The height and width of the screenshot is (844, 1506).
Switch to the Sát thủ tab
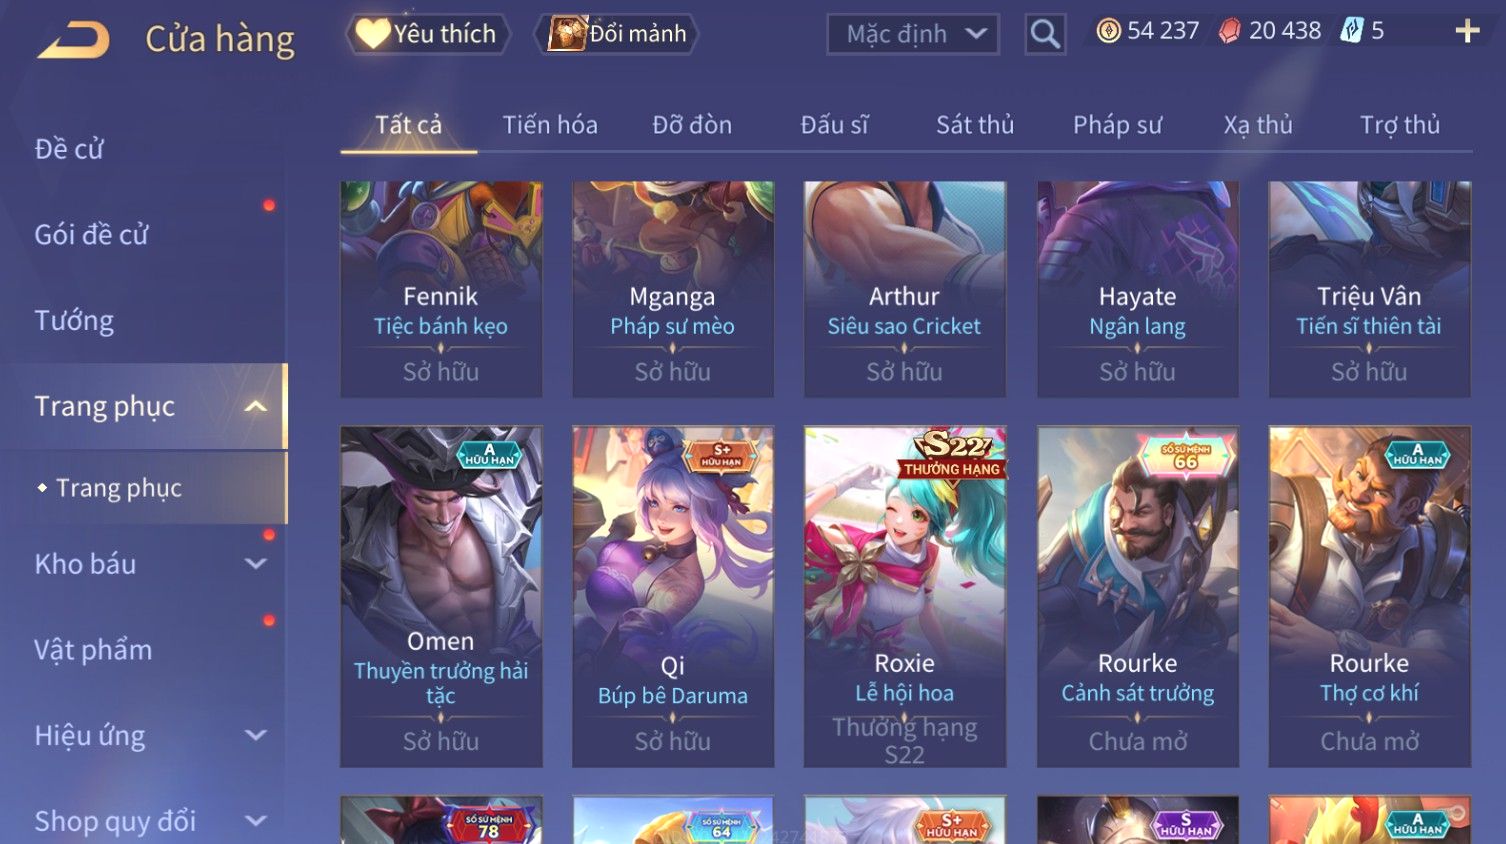(x=975, y=125)
